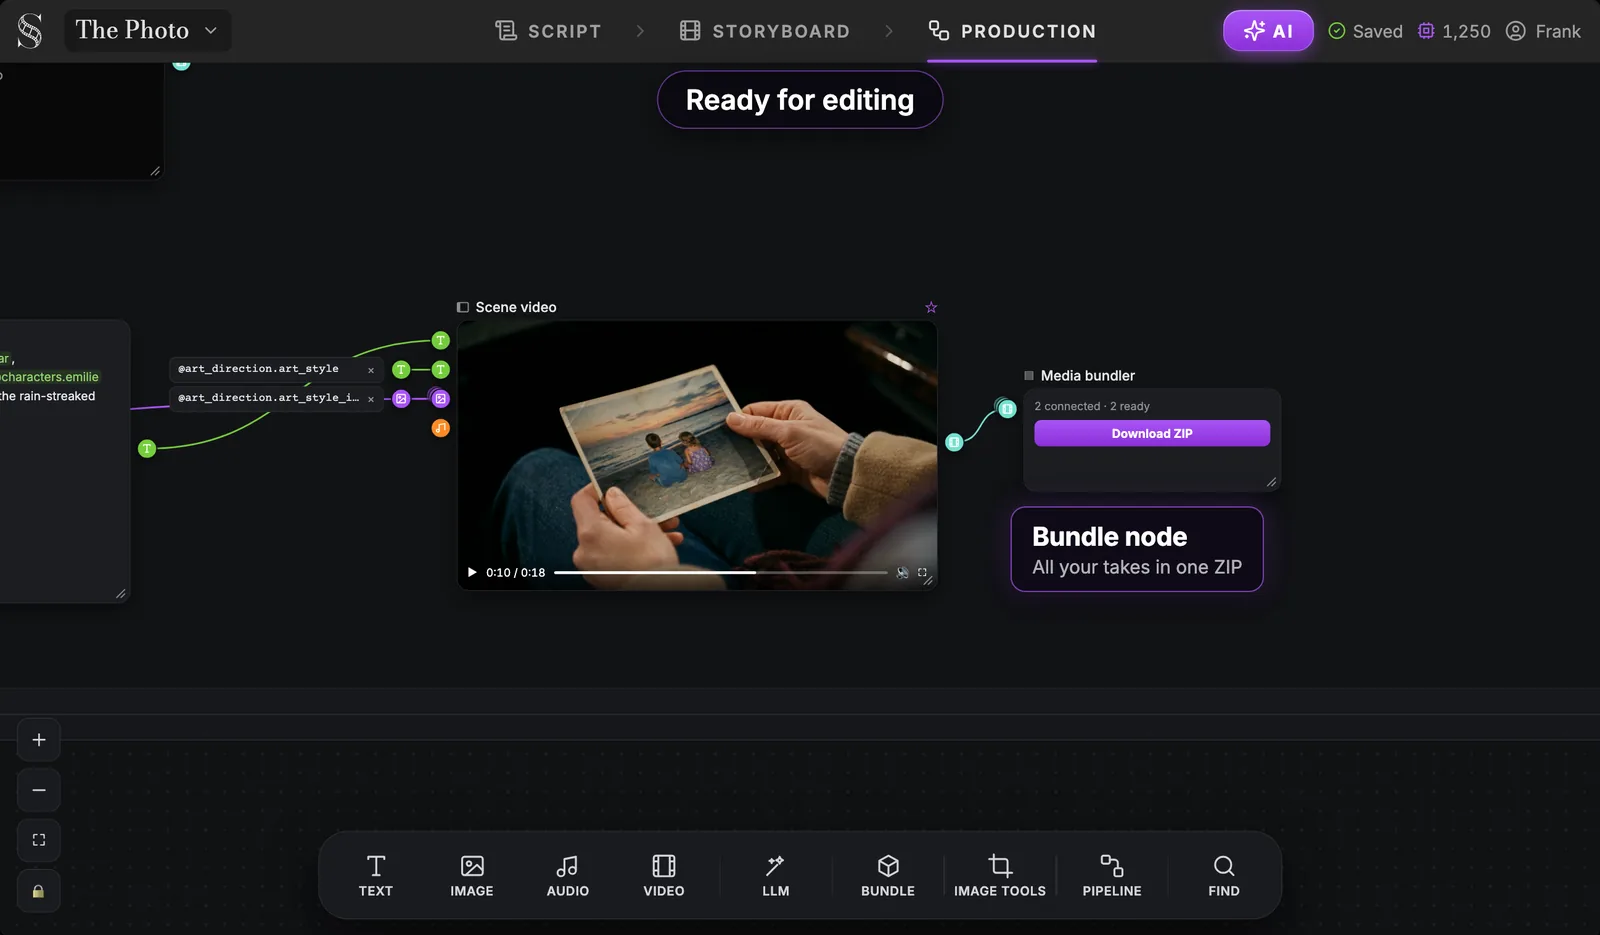Open the AI assistant button
This screenshot has width=1600, height=935.
pyautogui.click(x=1268, y=31)
